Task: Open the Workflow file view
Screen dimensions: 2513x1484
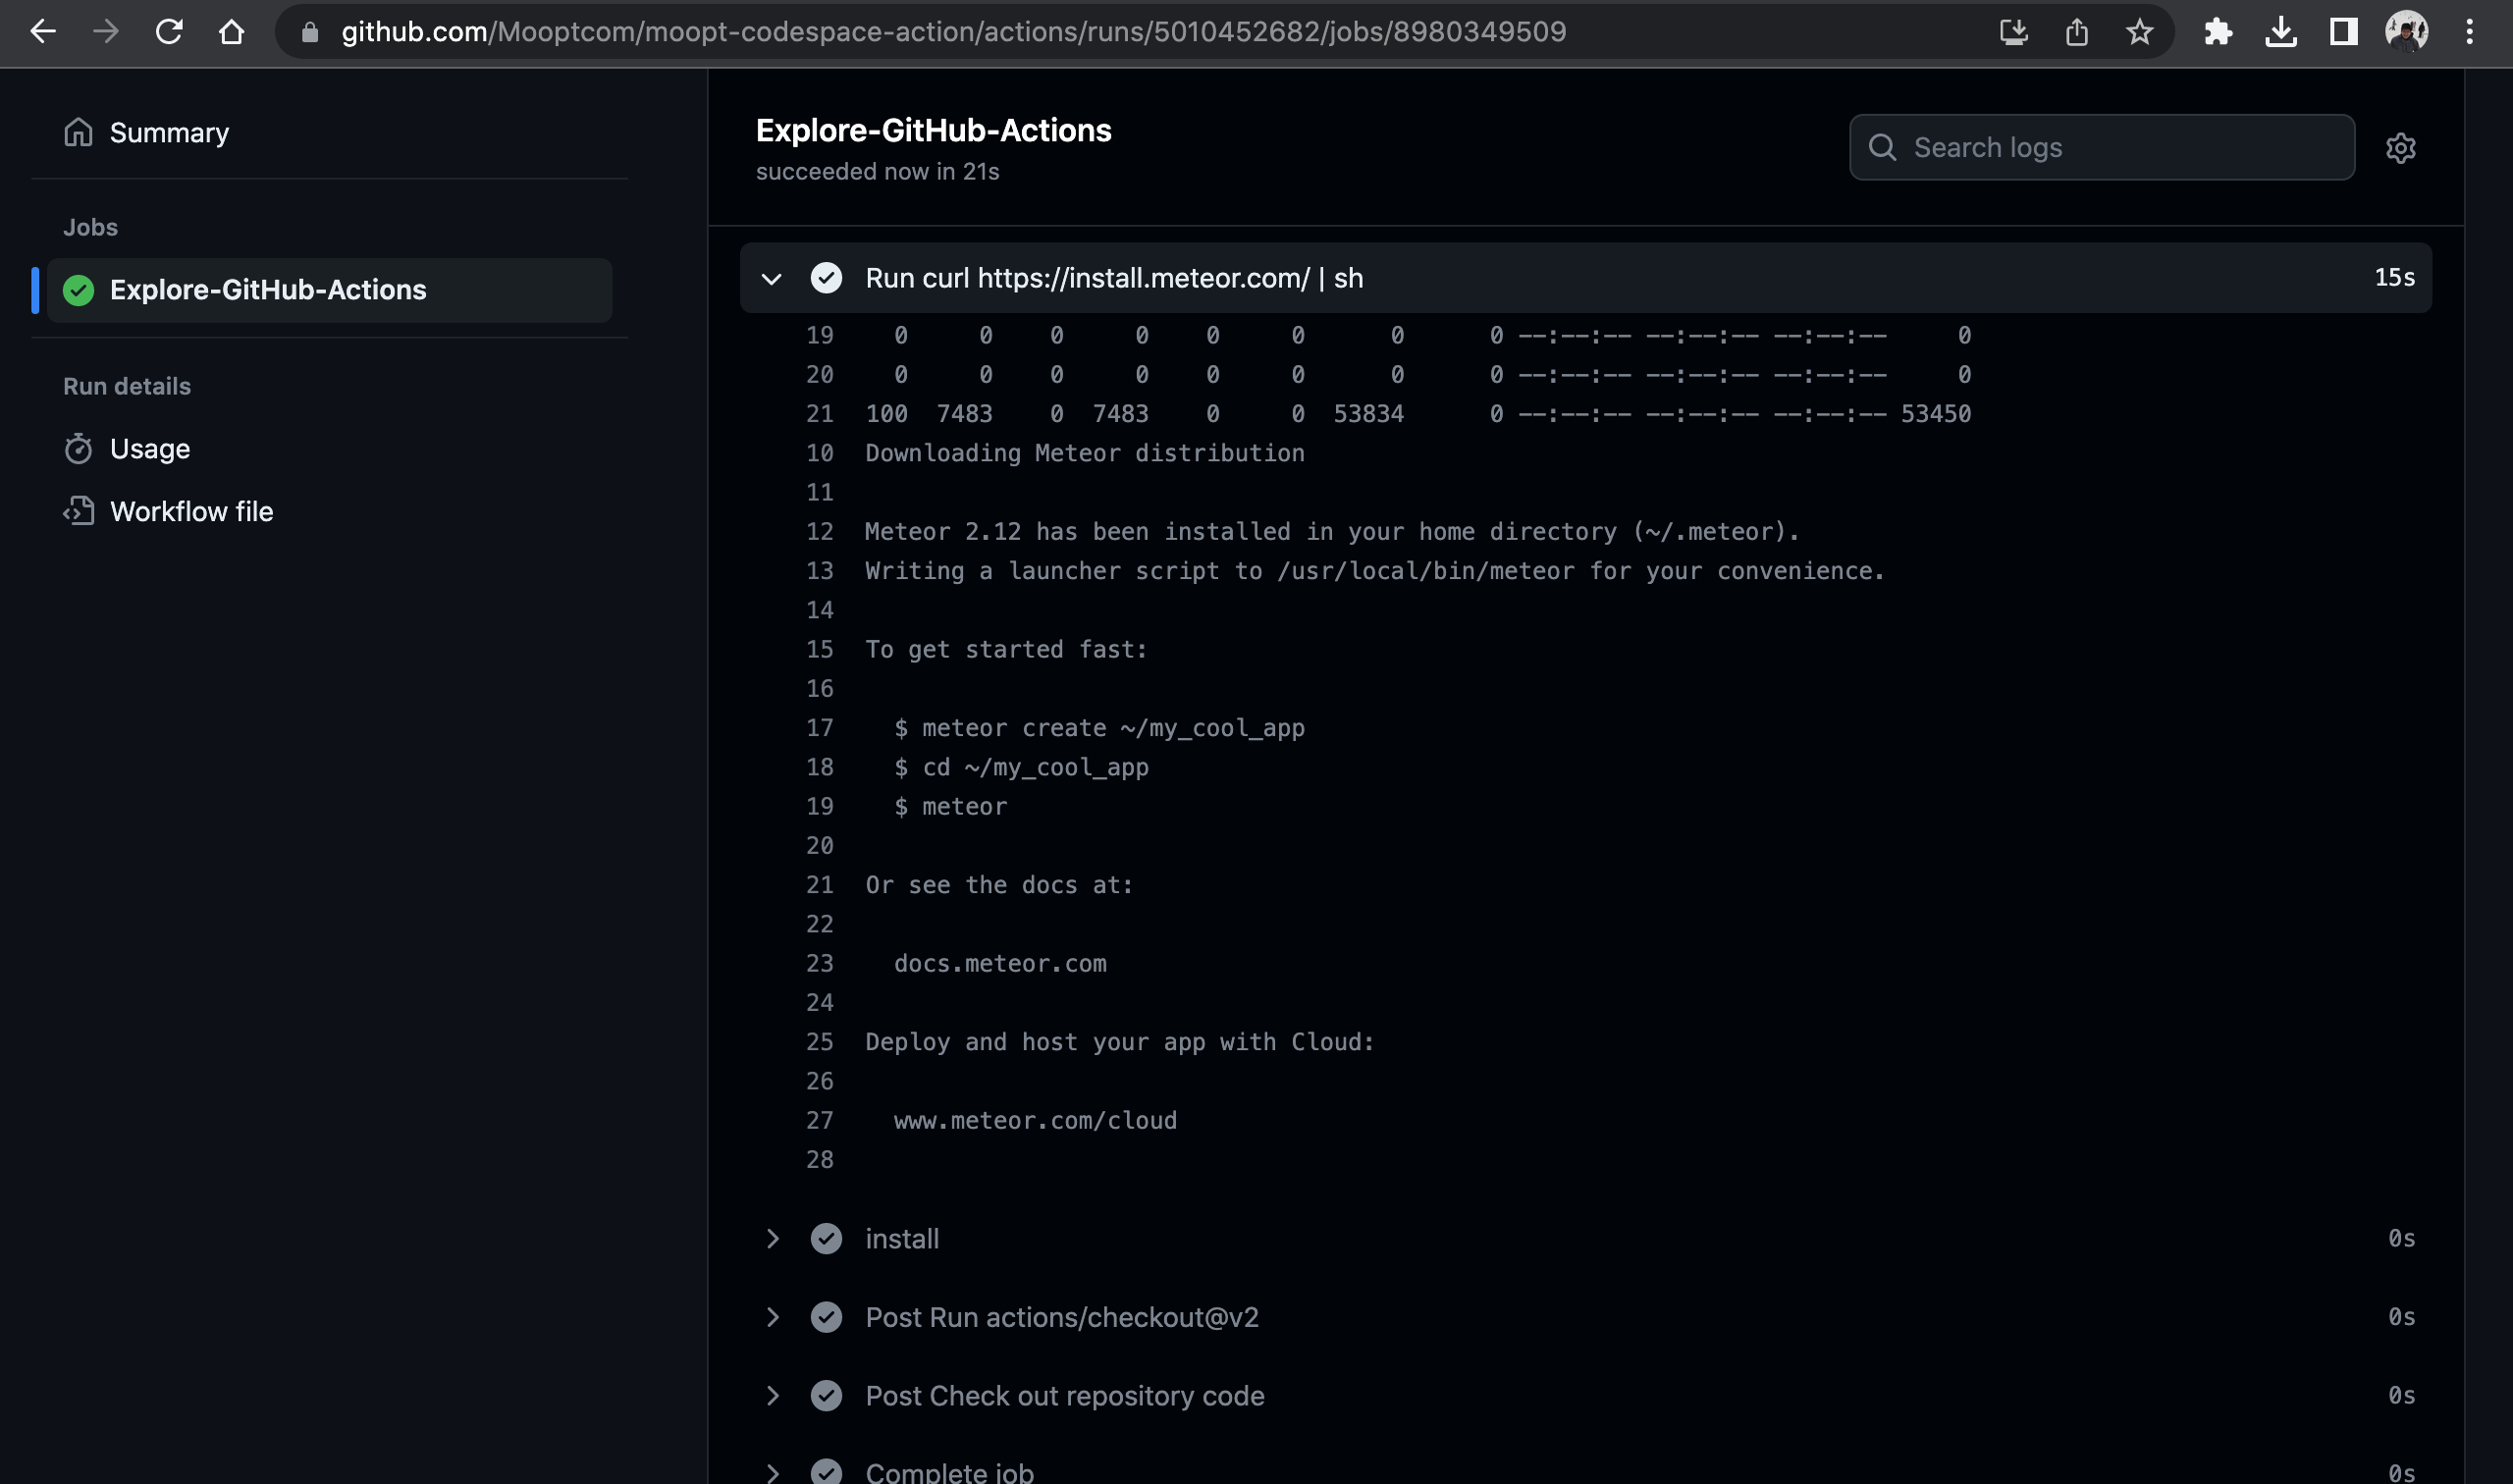Action: 191,511
